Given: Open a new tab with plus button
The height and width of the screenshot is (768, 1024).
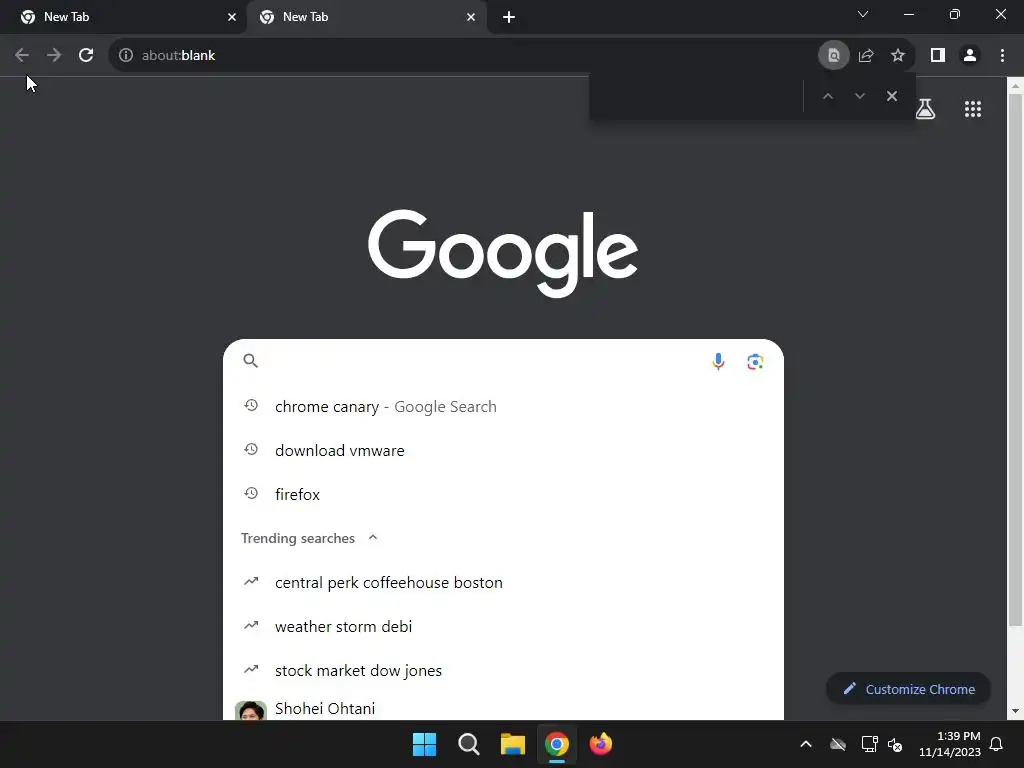Looking at the screenshot, I should tap(509, 17).
